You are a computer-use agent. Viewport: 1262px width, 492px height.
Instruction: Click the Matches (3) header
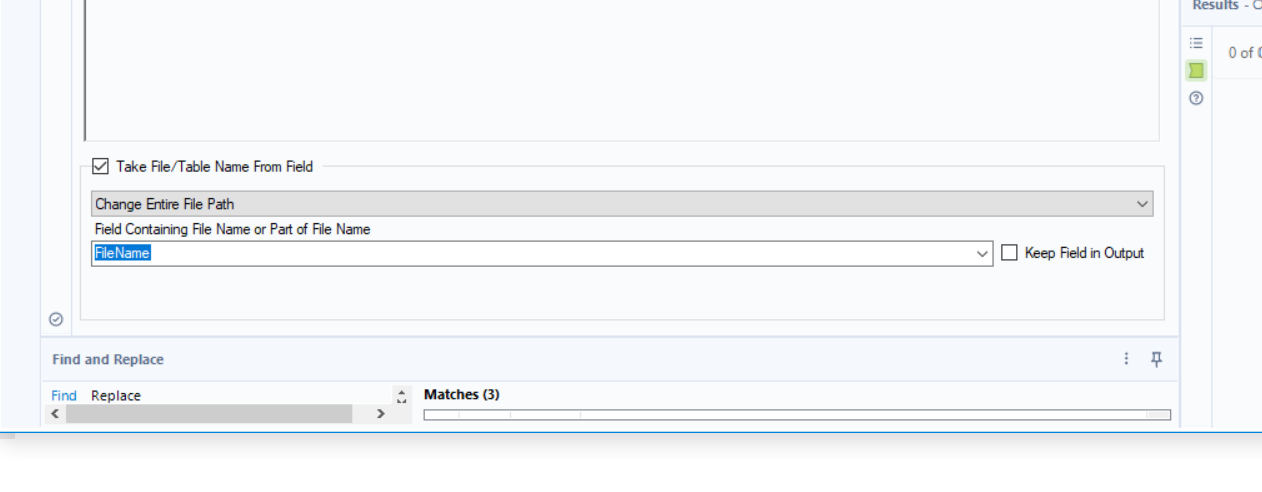(461, 395)
